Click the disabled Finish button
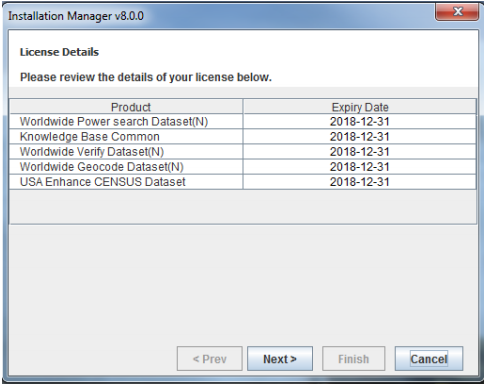 coord(354,359)
